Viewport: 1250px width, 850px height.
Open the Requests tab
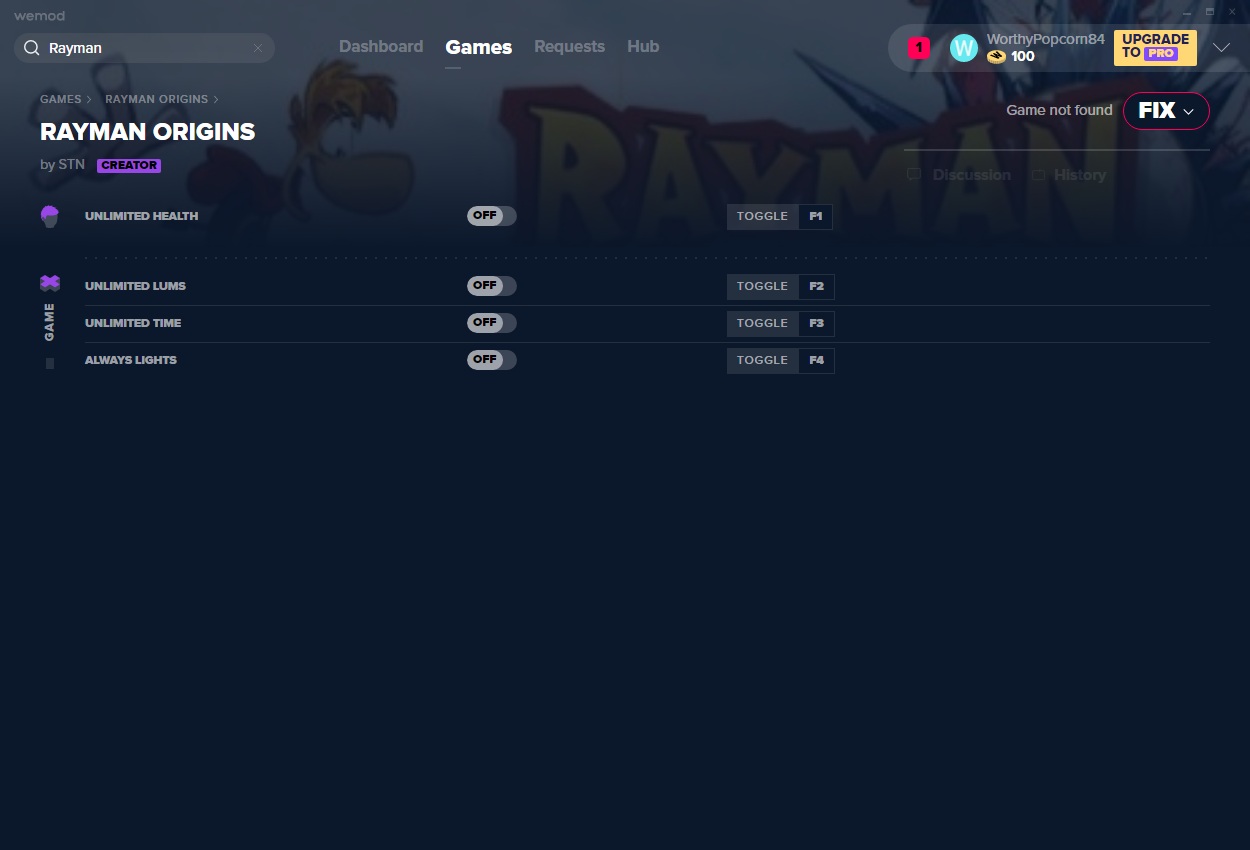(569, 47)
